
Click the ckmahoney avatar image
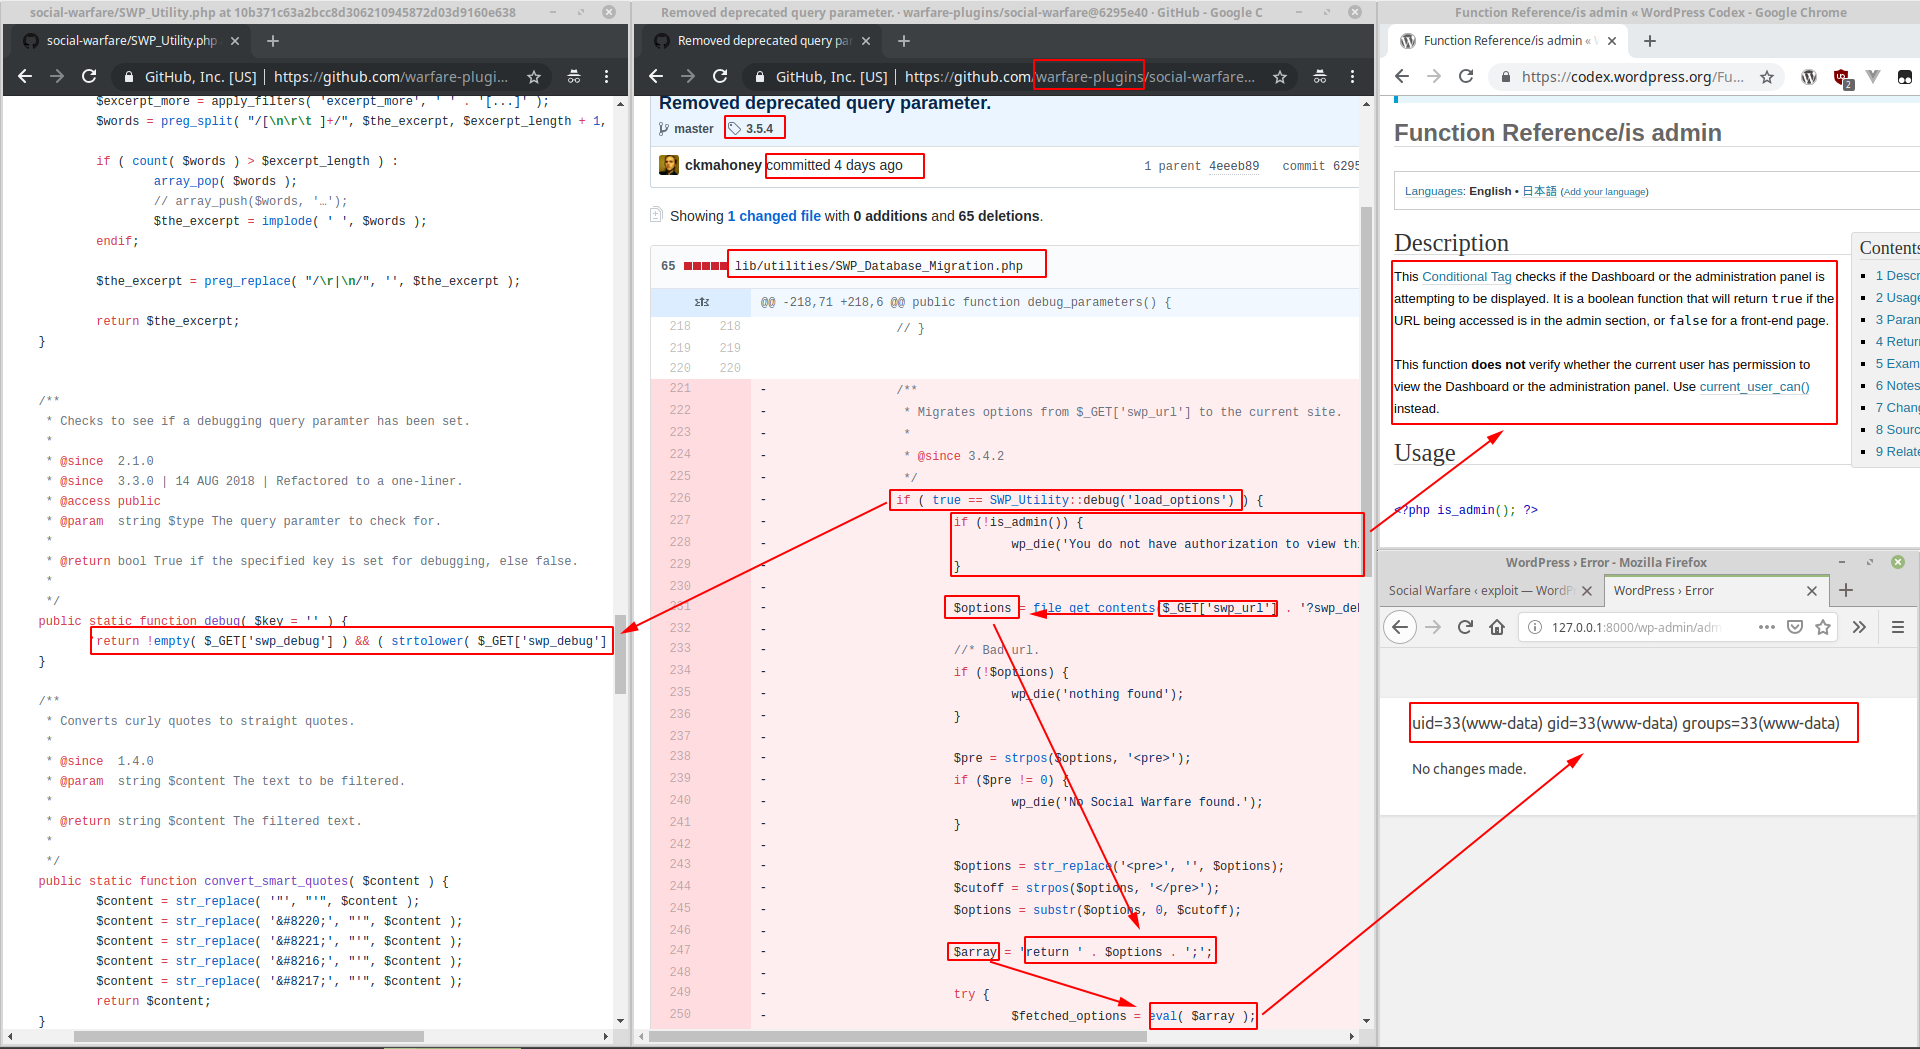tap(669, 165)
